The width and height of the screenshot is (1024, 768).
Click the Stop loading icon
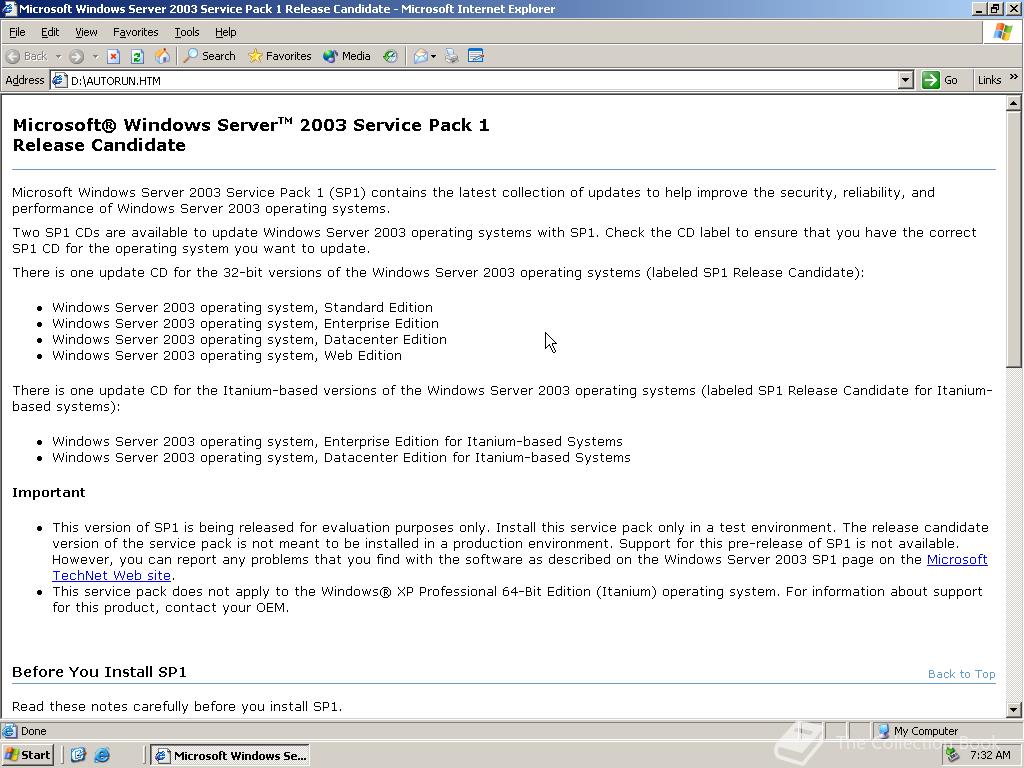(114, 56)
